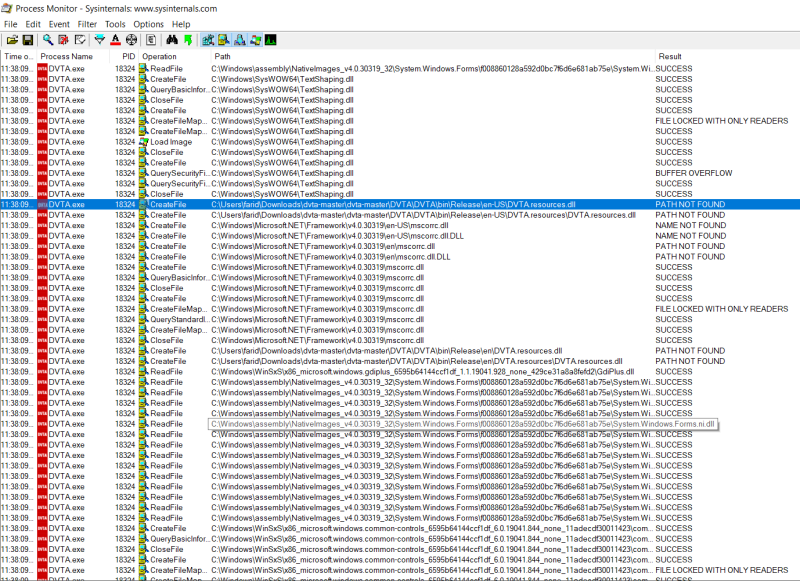Toggle Show File System Activity
Image resolution: width=800 pixels, height=581 pixels.
tap(223, 40)
